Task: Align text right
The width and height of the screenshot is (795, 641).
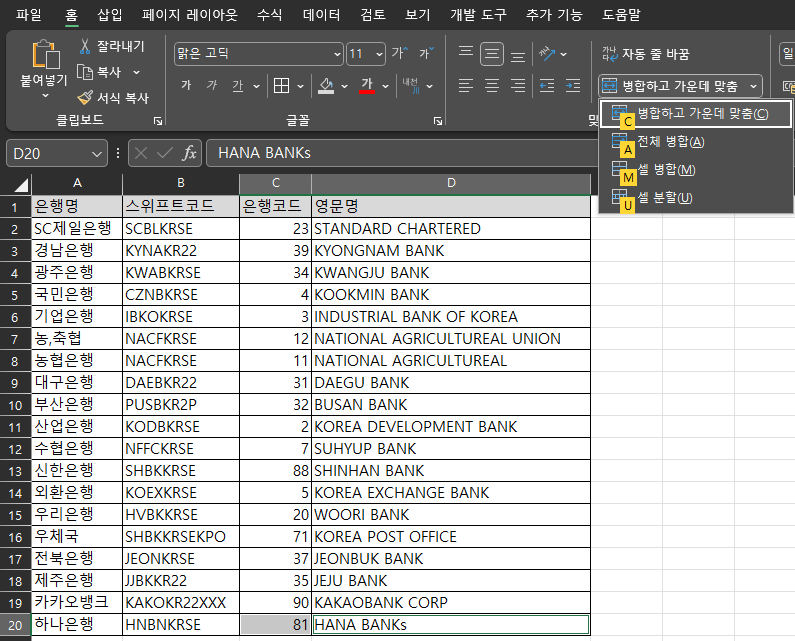Action: tap(518, 86)
